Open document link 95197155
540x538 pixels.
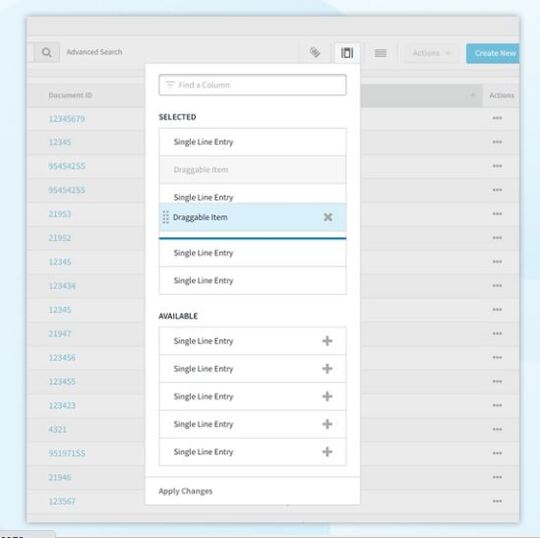point(67,453)
